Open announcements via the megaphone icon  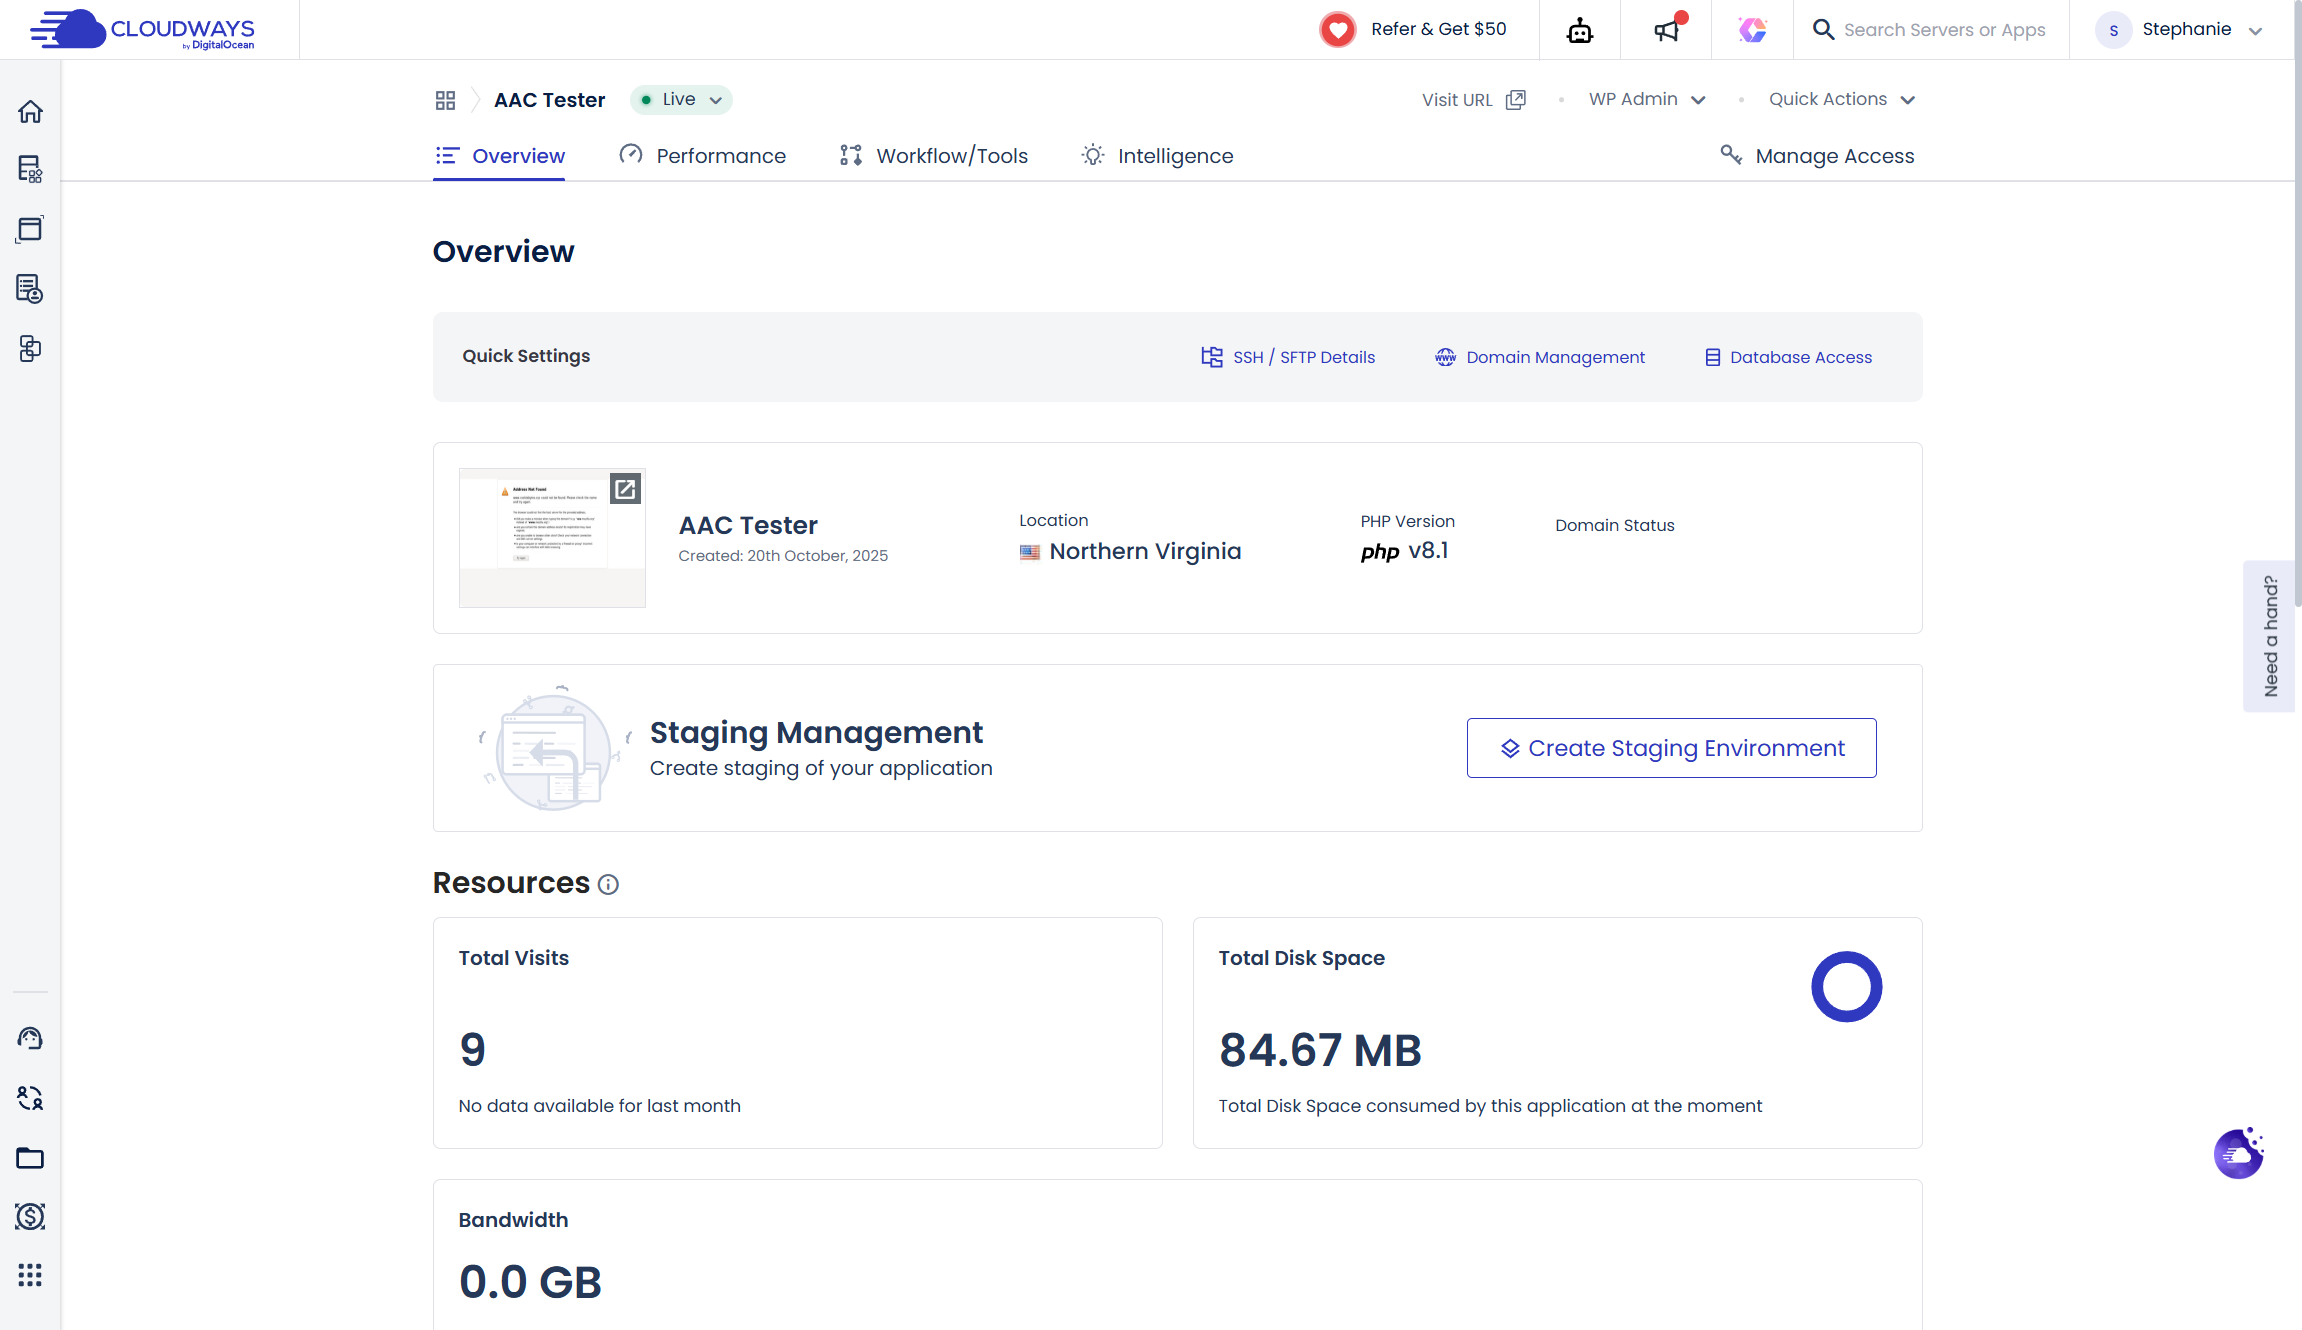click(x=1665, y=30)
